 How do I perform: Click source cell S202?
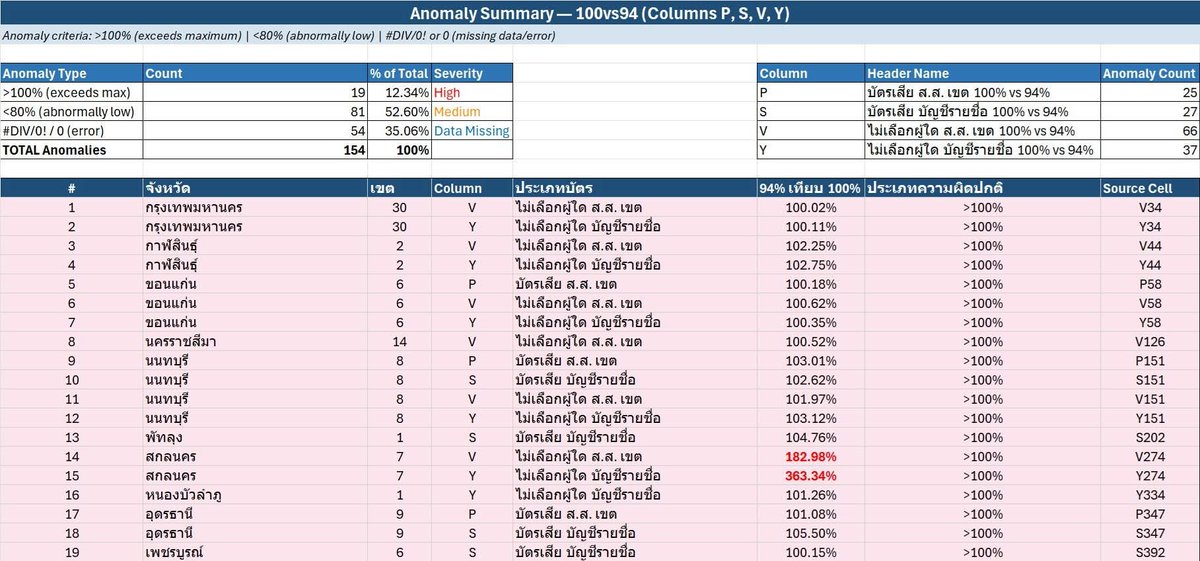(x=1149, y=437)
